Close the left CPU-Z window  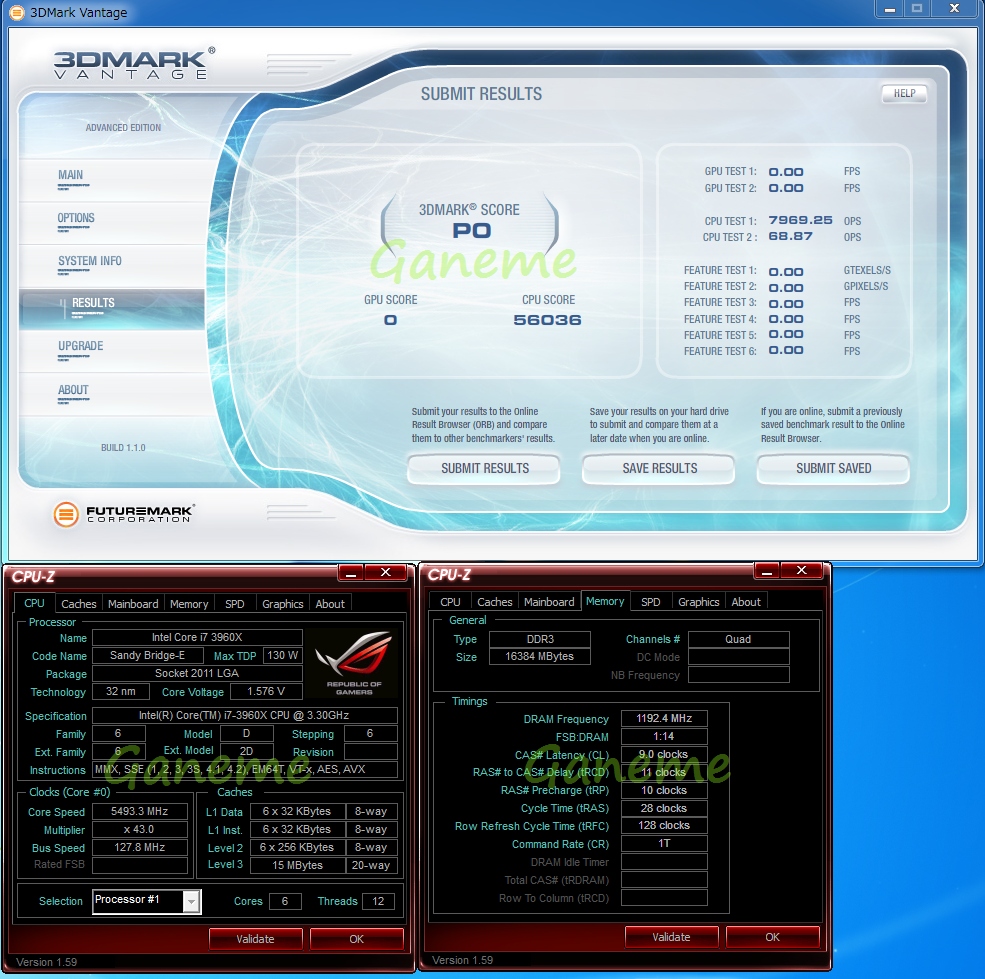pyautogui.click(x=386, y=572)
